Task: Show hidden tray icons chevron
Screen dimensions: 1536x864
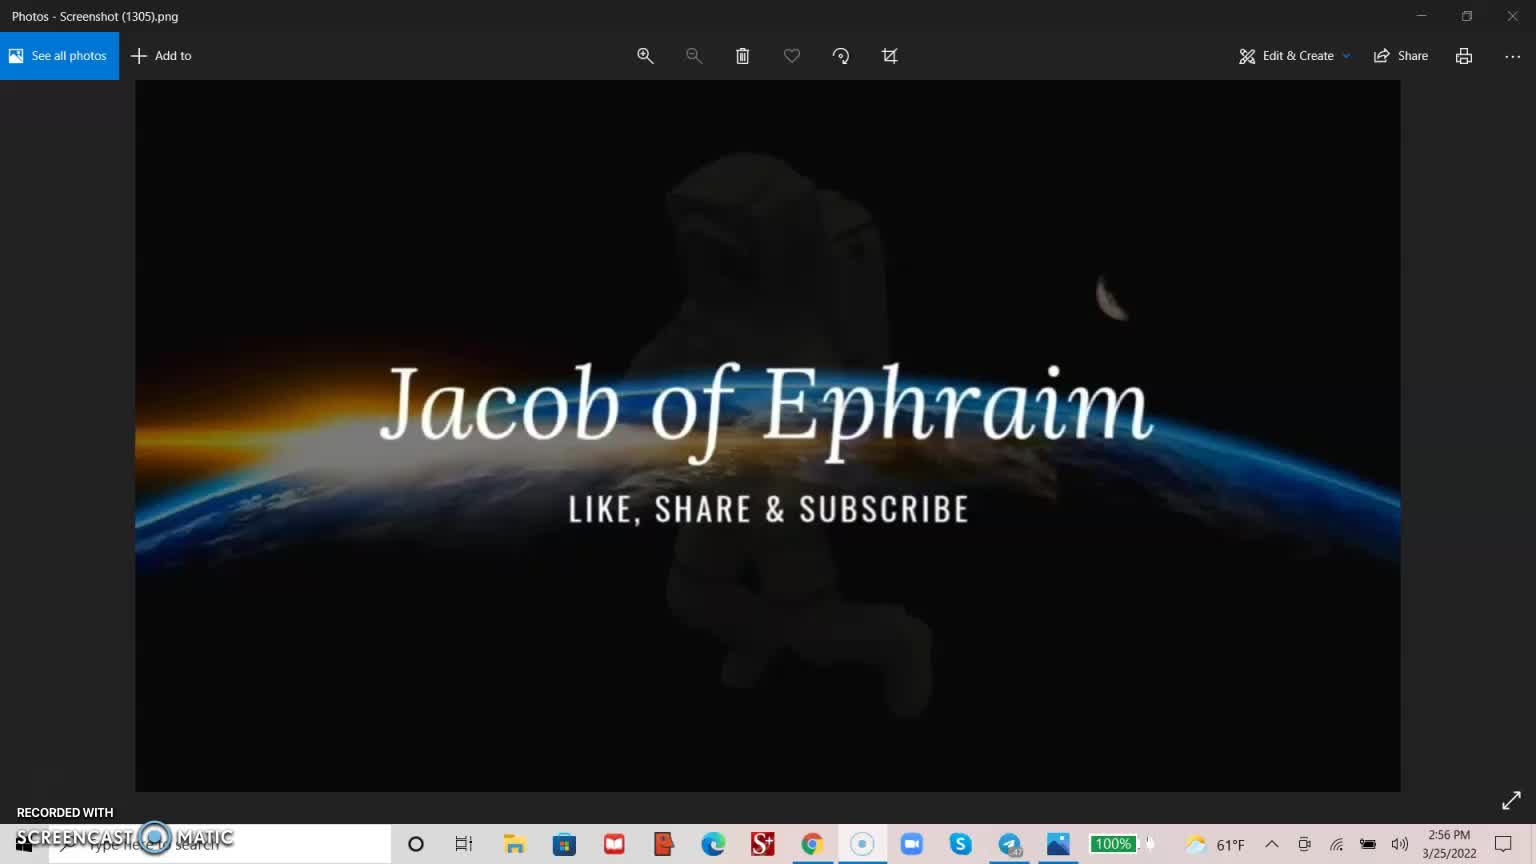Action: coord(1272,844)
